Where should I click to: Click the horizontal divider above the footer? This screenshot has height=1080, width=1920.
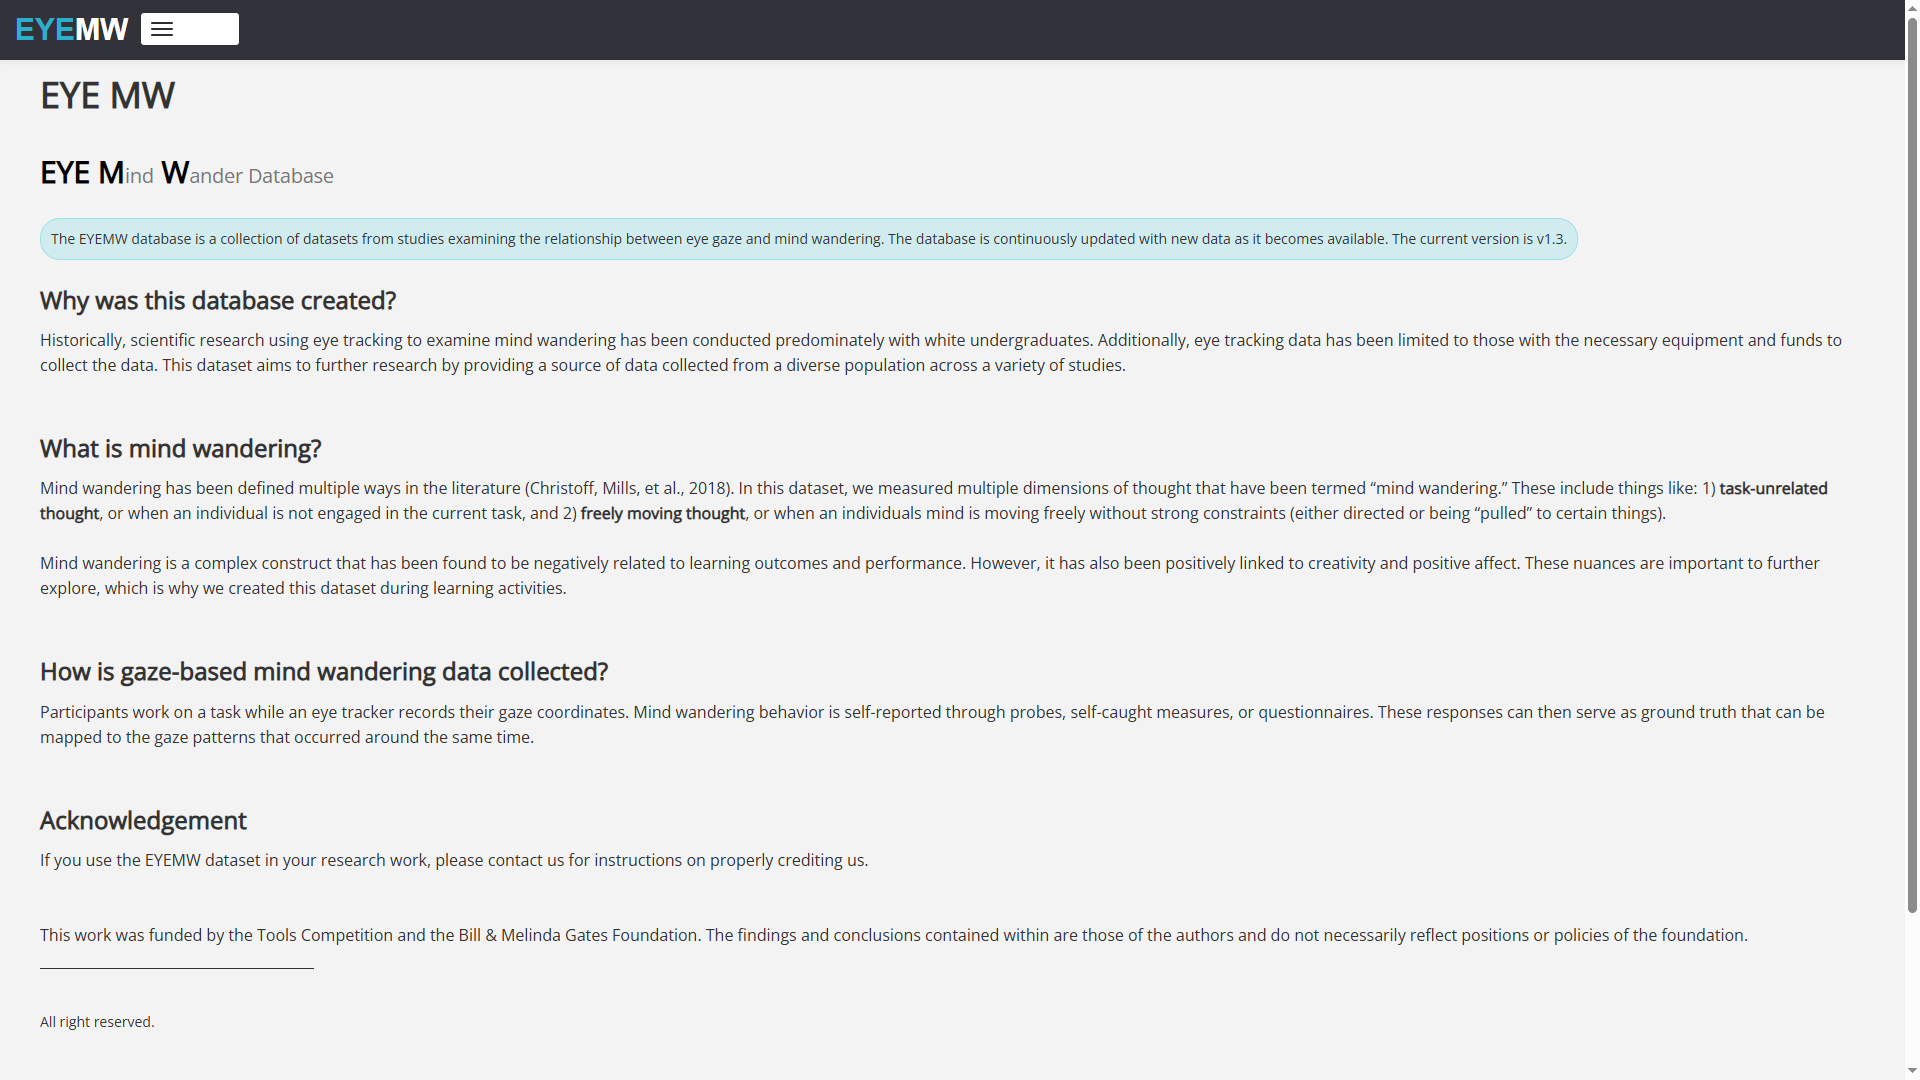tap(177, 968)
